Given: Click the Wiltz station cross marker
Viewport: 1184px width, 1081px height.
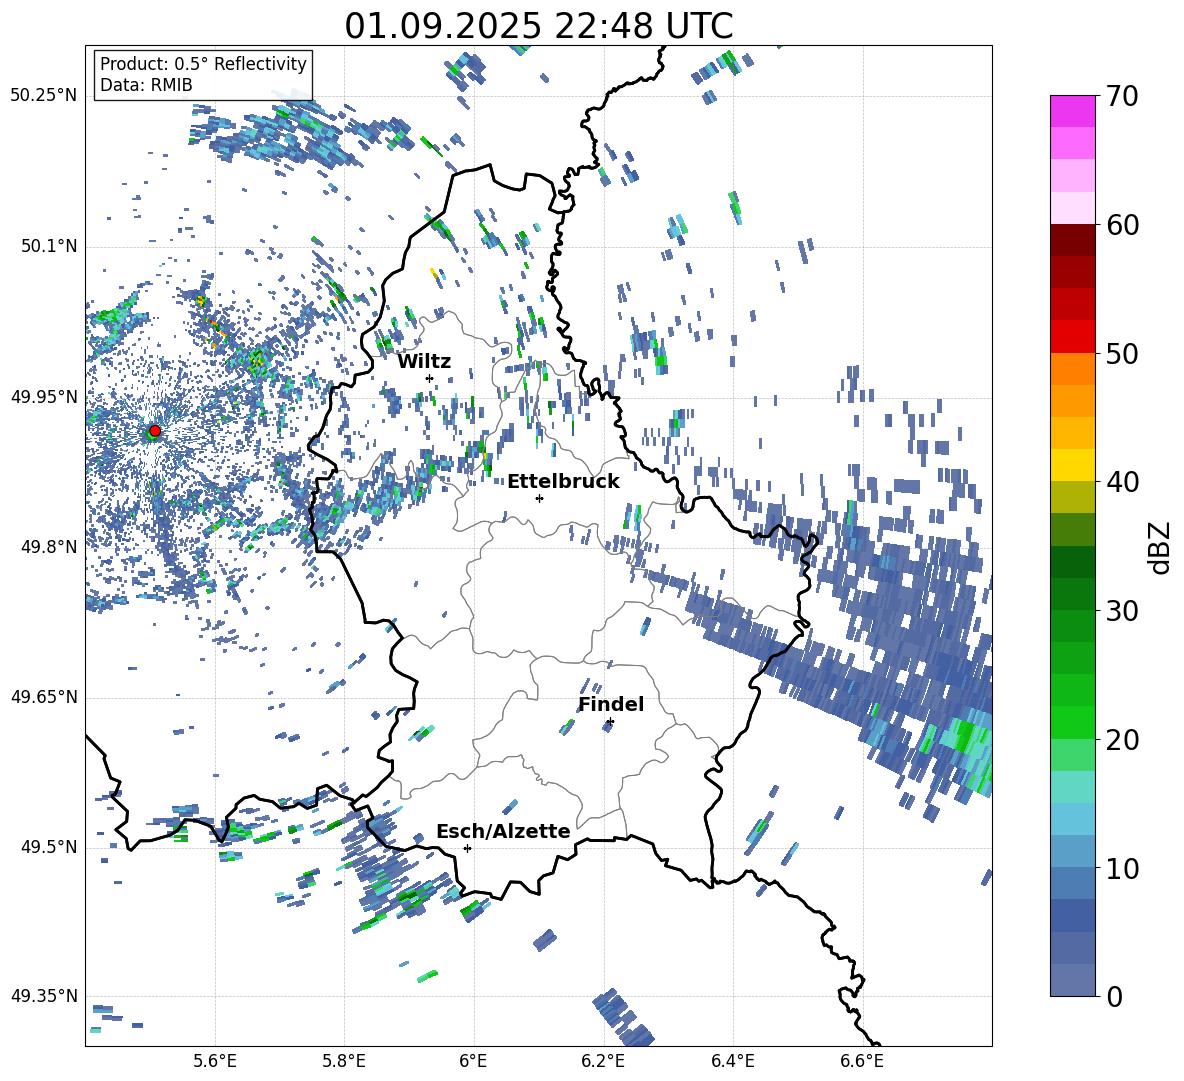Looking at the screenshot, I should pyautogui.click(x=430, y=378).
